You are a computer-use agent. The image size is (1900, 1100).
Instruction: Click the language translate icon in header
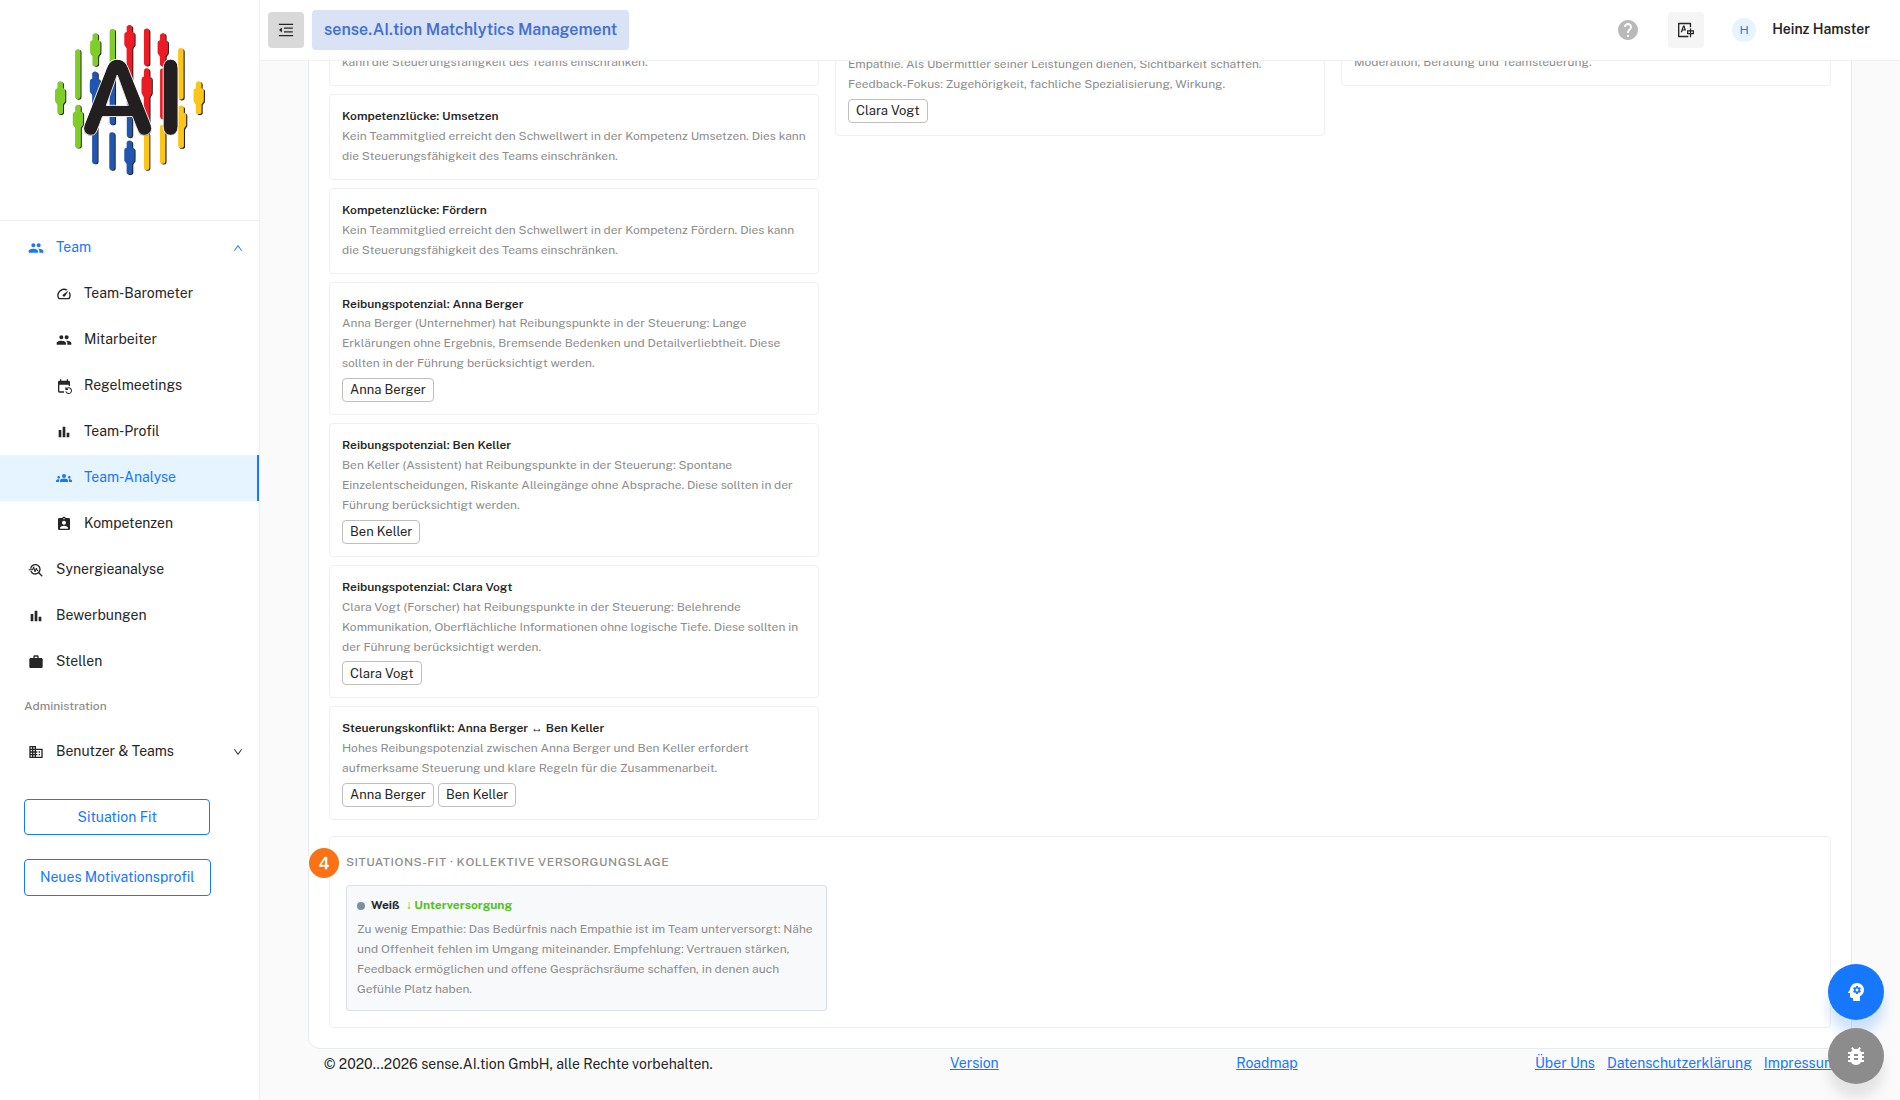[1686, 30]
